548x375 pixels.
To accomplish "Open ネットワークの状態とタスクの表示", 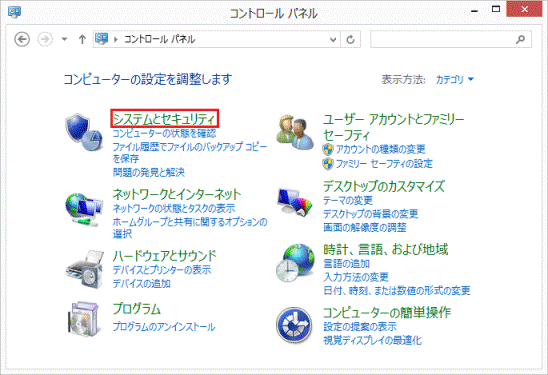I will click(x=174, y=208).
